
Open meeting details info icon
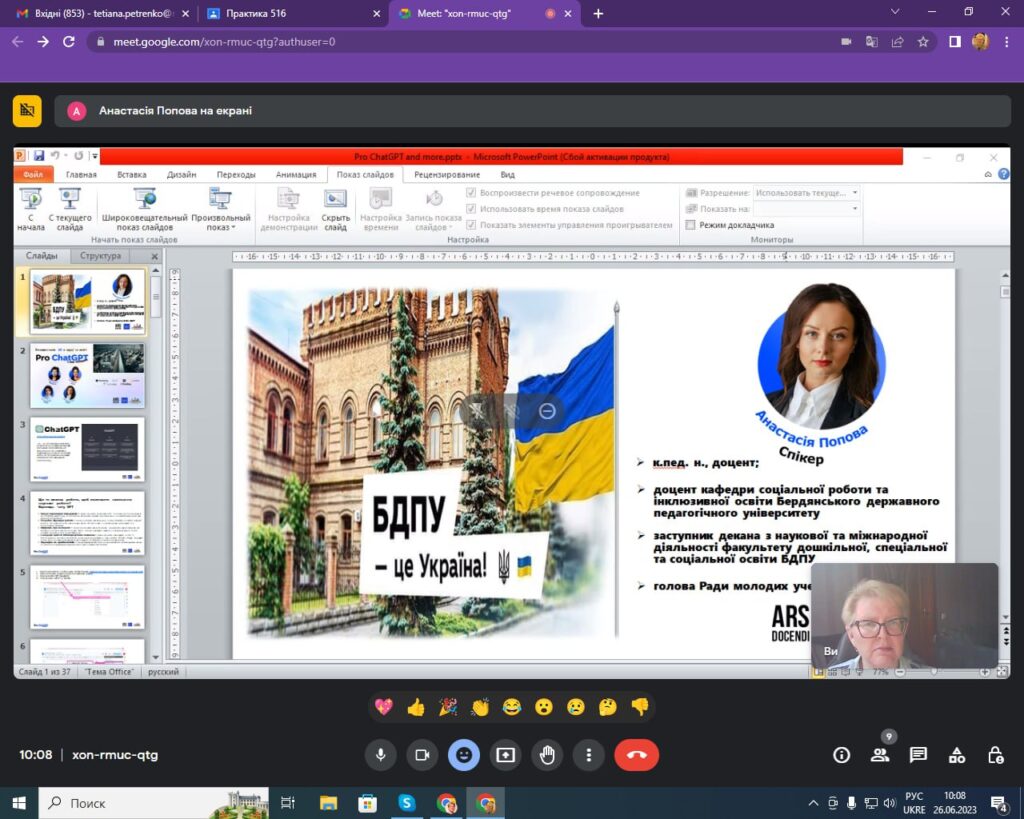(842, 755)
